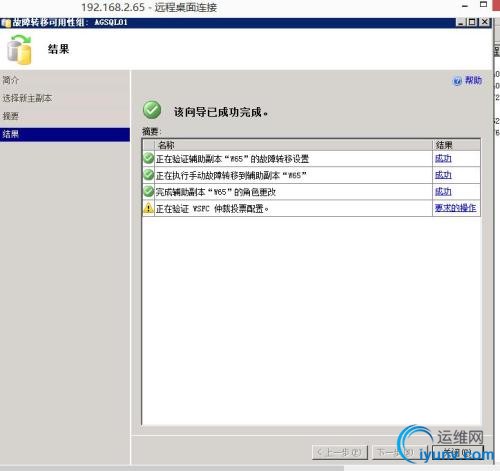
Task: Select row 正在验证 WSFC 仲裁投票配置
Action: tap(311, 208)
